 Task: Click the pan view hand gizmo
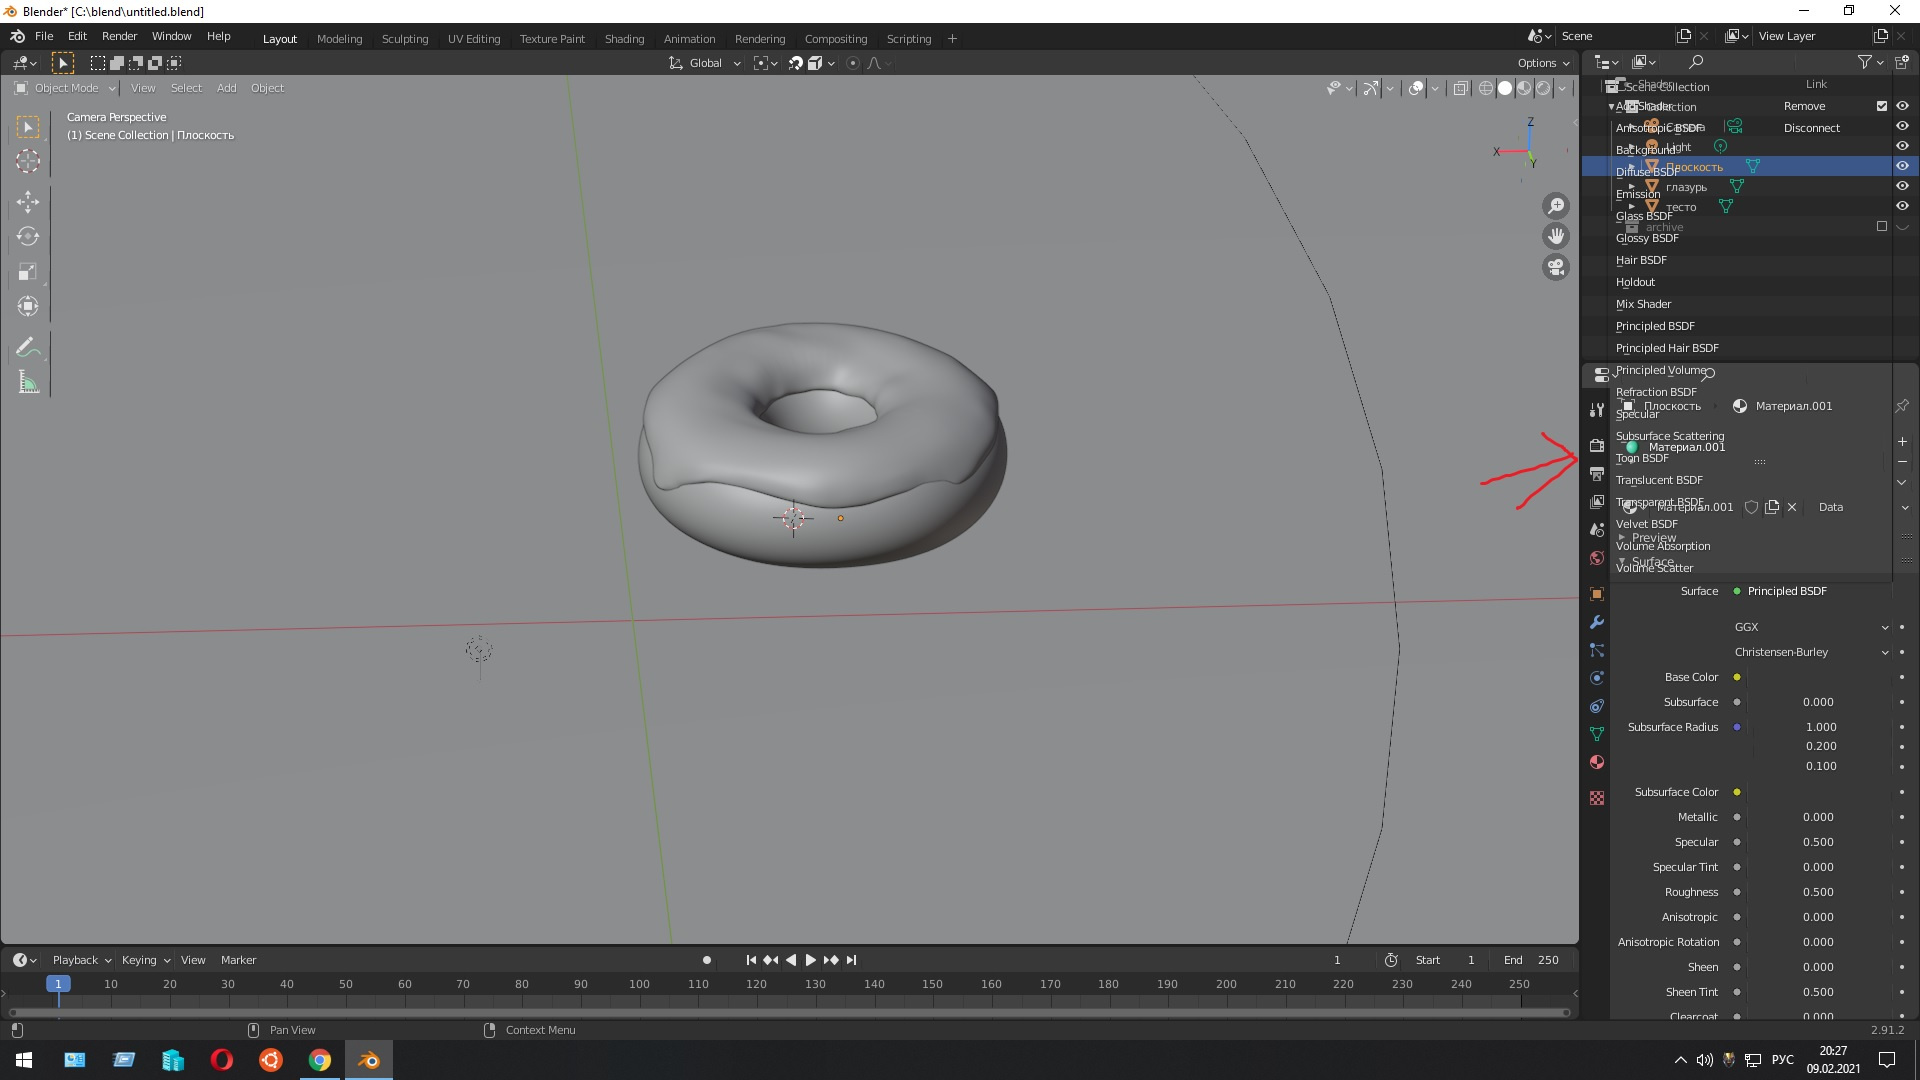(x=1556, y=236)
